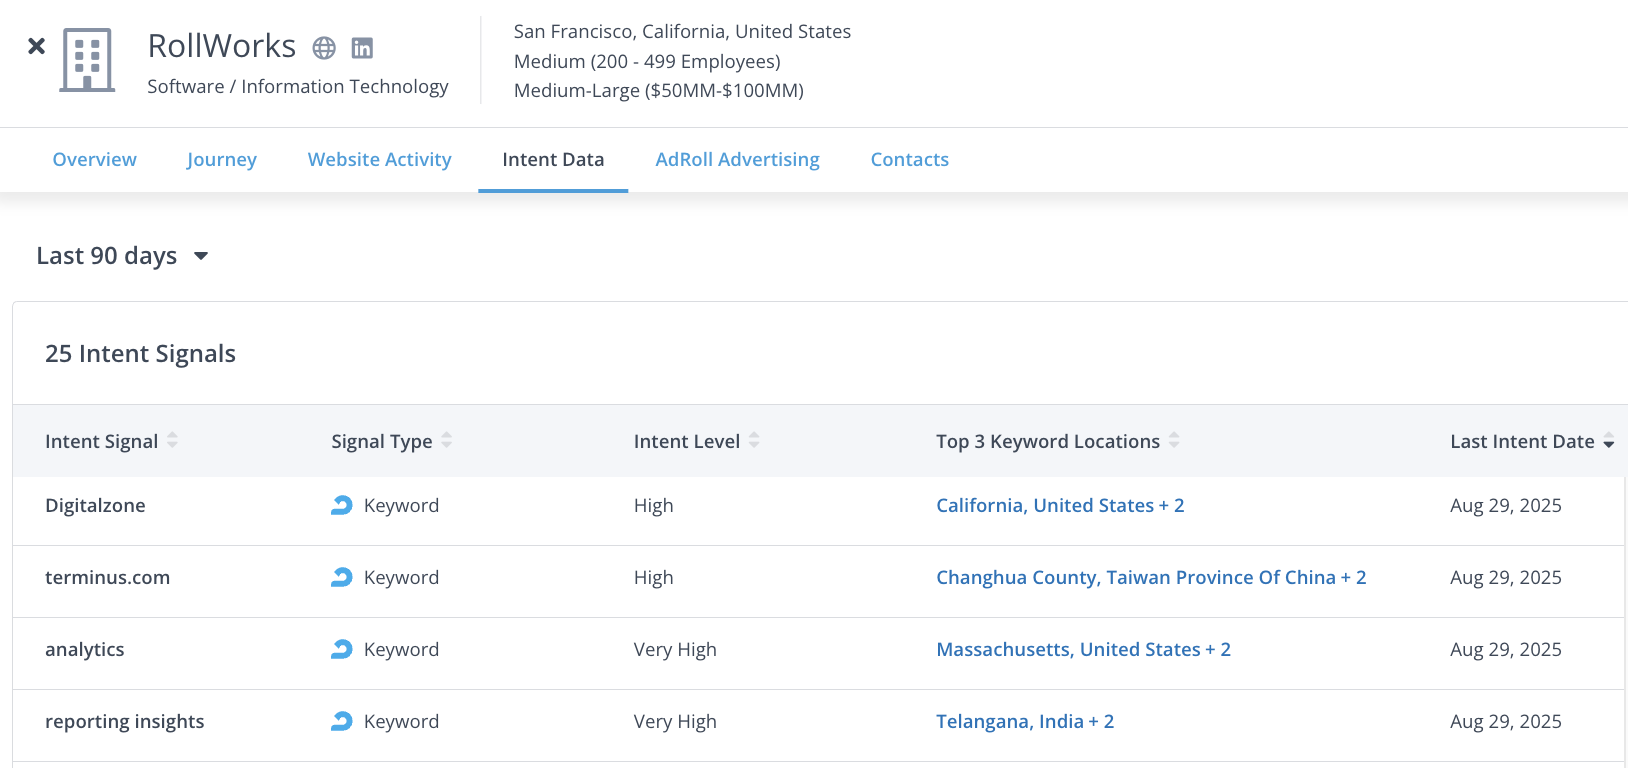Click the company building icon

click(87, 60)
